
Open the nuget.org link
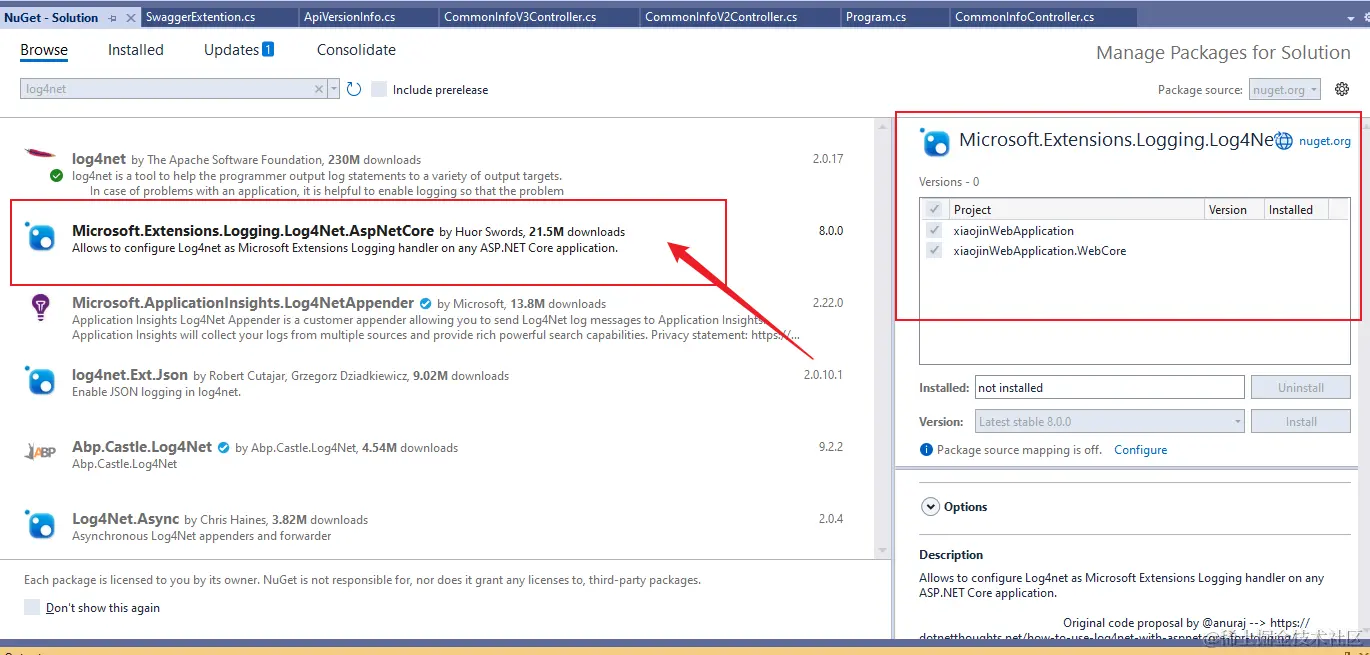(x=1324, y=141)
